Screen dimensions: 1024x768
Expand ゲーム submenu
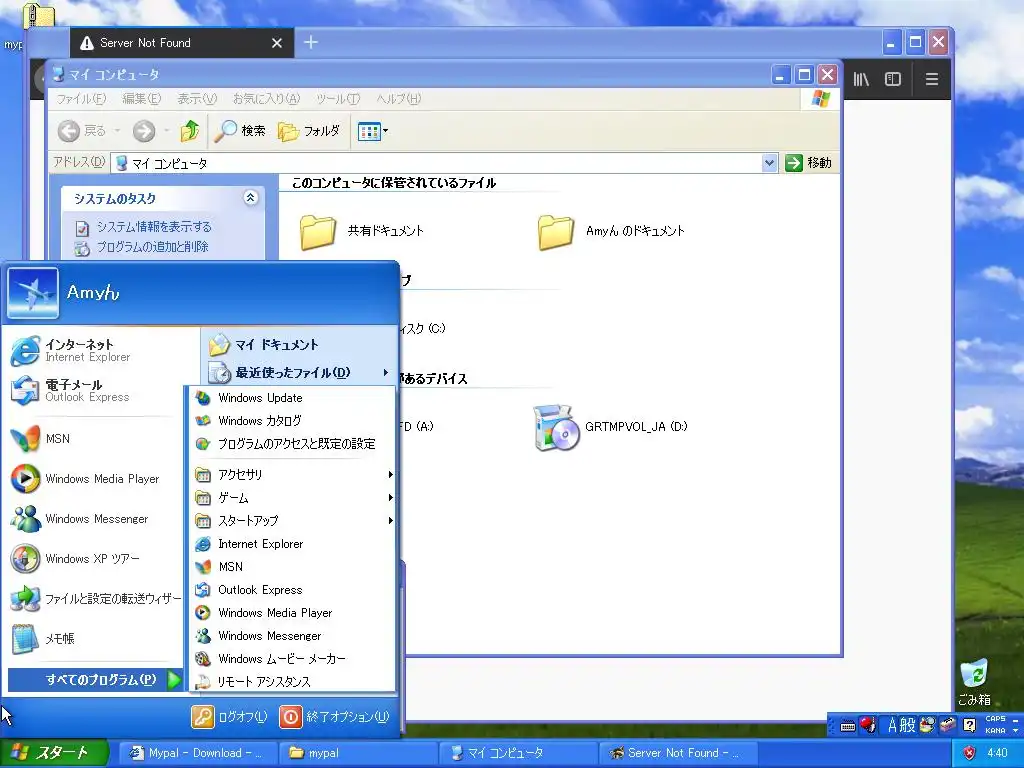pos(293,498)
